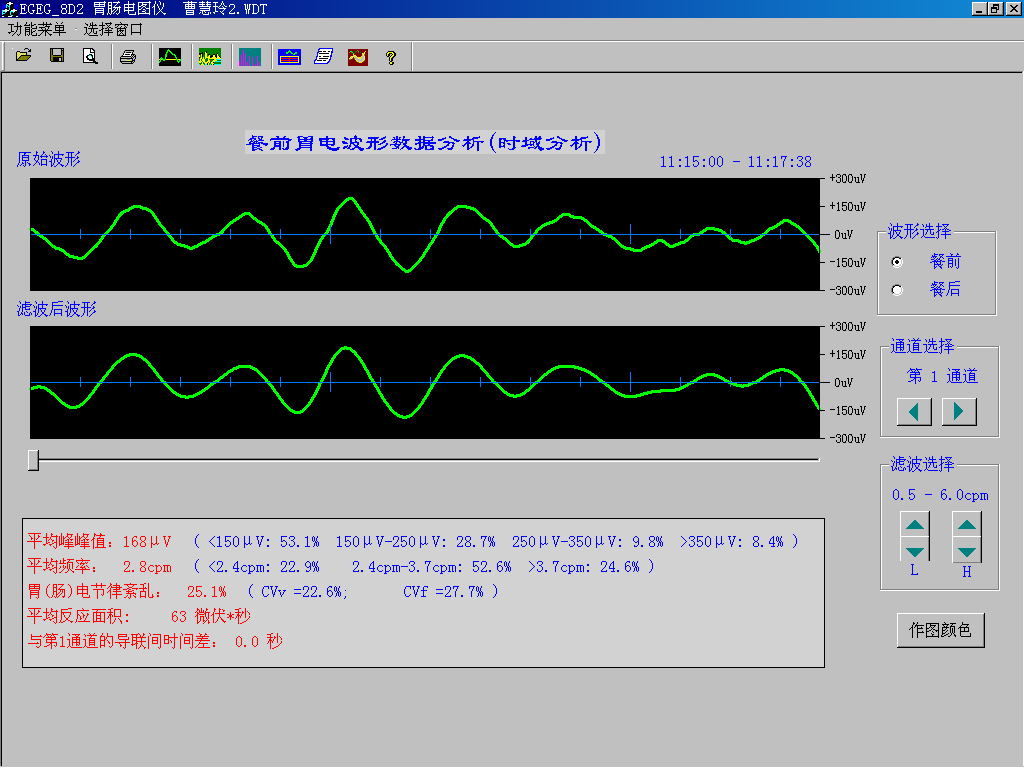Click the stomach image icon
Viewport: 1024px width, 768px height.
pos(357,57)
